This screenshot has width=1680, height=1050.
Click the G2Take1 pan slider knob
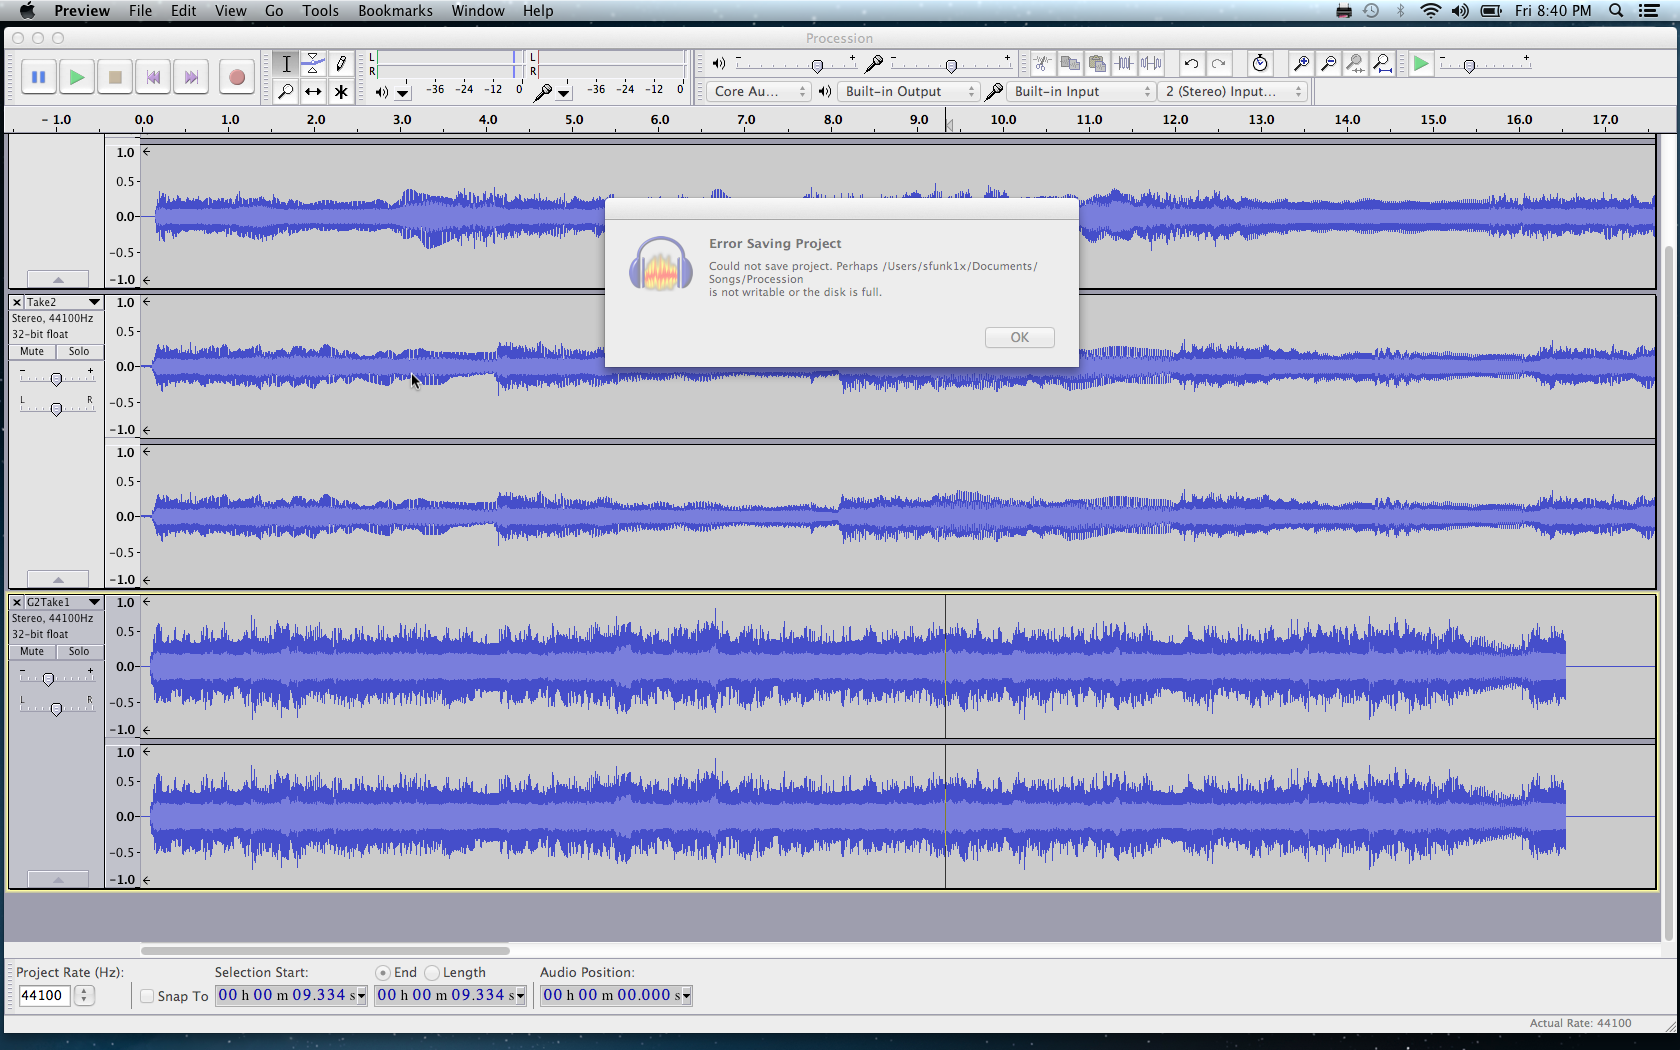pos(56,709)
